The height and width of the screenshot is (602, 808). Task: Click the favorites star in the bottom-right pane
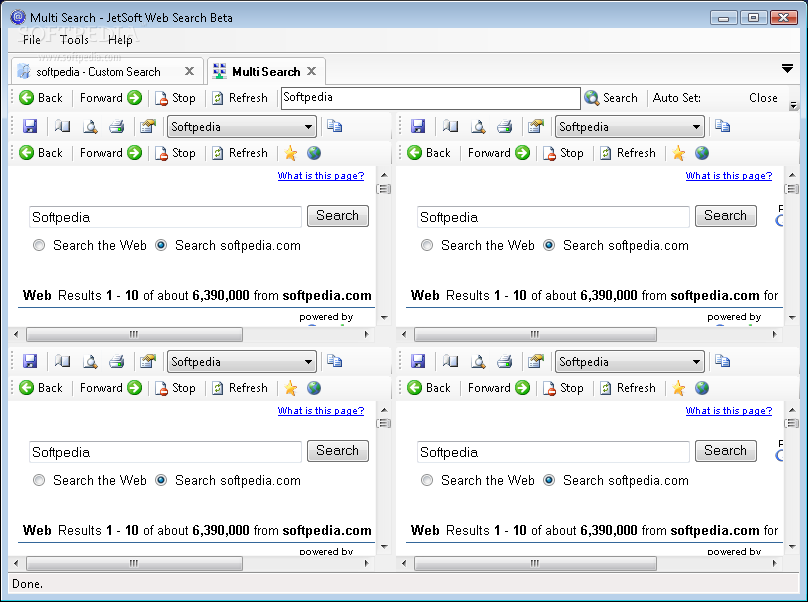679,388
